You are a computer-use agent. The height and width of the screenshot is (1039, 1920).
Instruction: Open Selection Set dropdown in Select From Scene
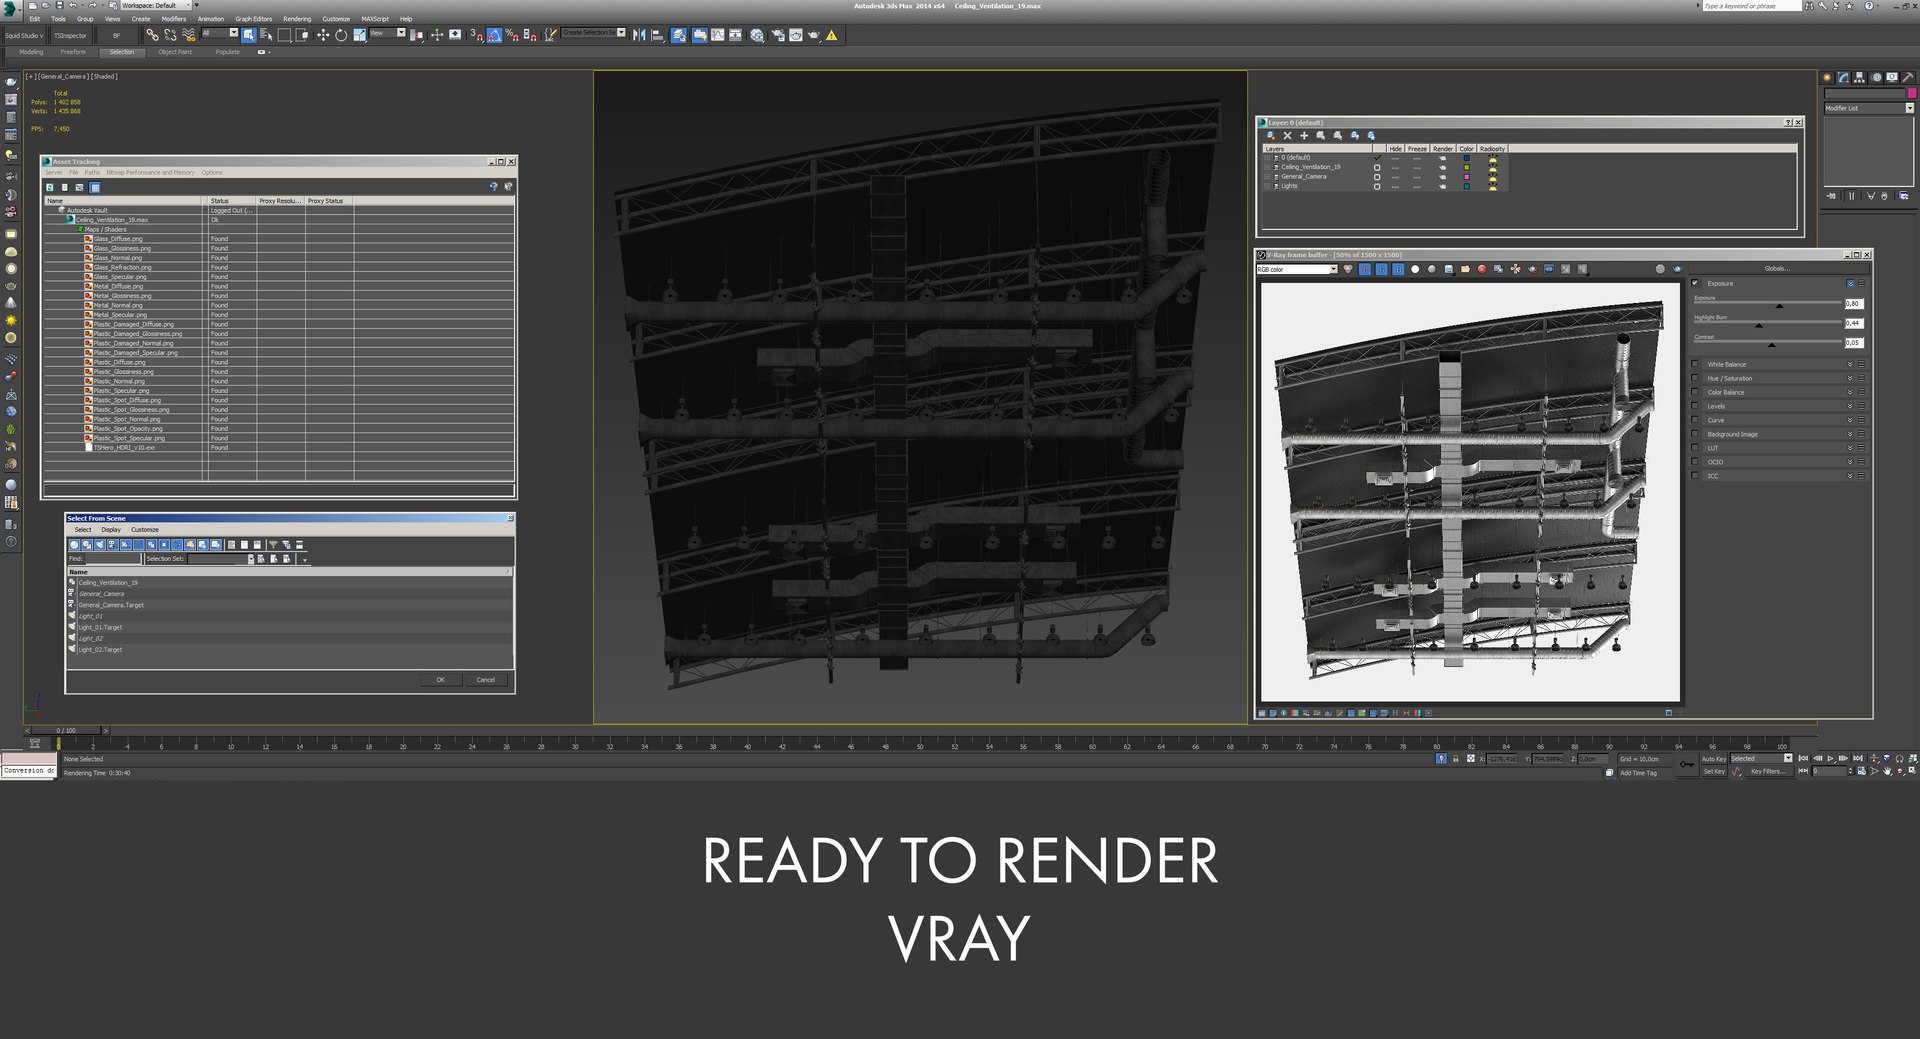click(221, 559)
